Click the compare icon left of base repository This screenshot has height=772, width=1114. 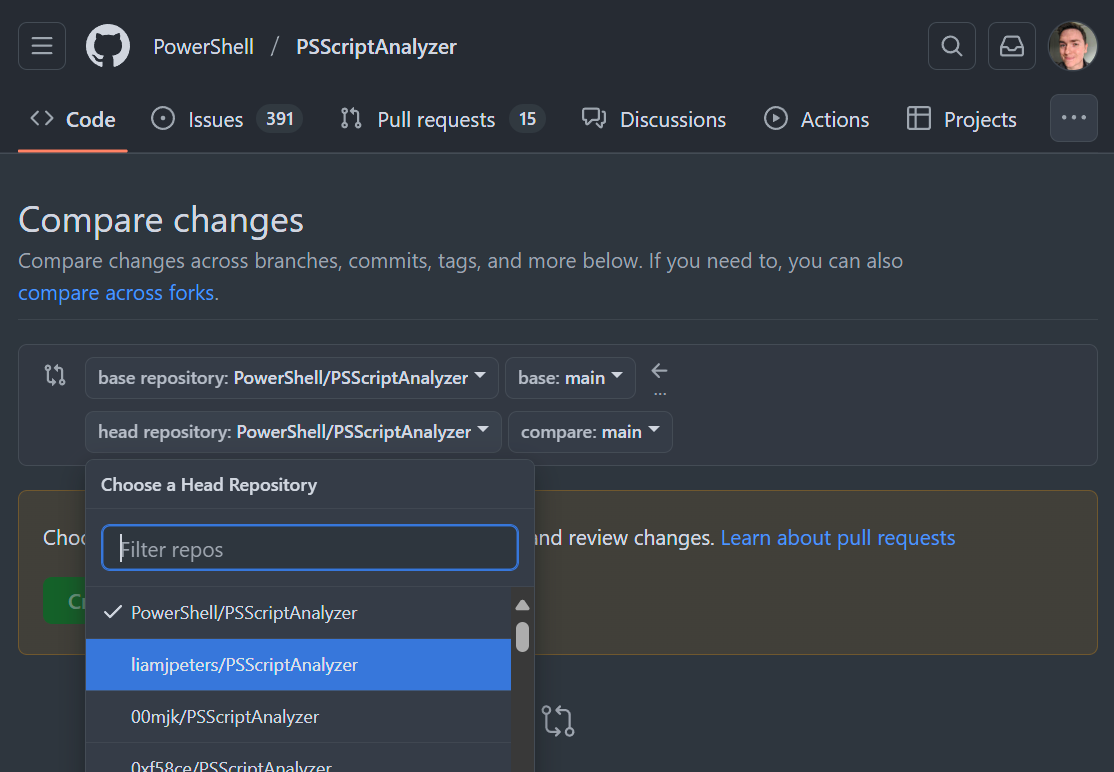pyautogui.click(x=55, y=374)
